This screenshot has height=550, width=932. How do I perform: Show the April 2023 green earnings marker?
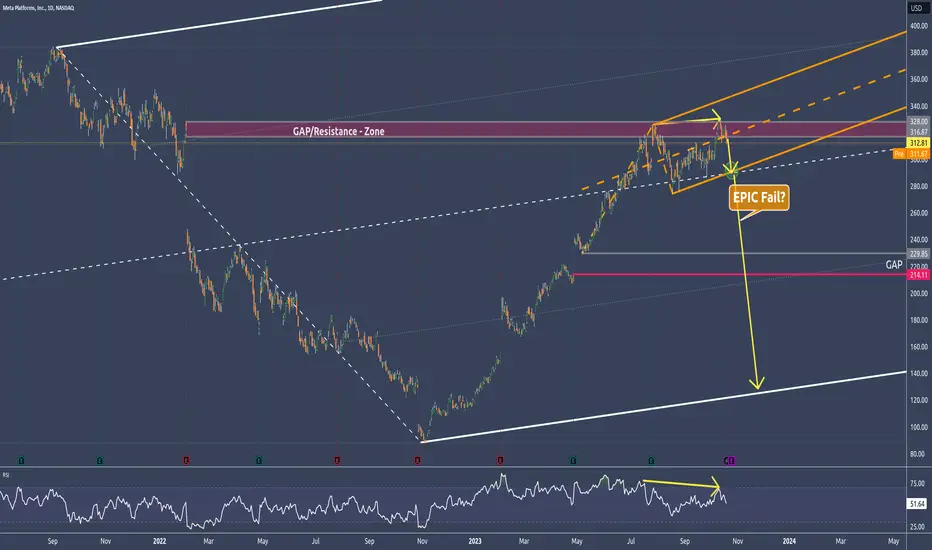point(573,460)
